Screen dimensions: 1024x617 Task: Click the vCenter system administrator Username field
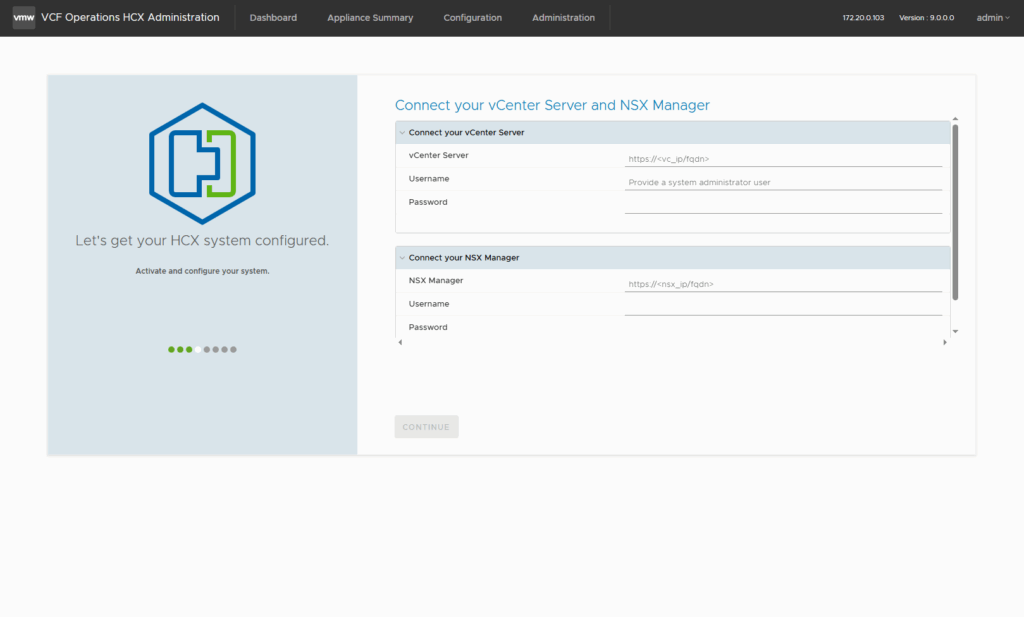(782, 182)
